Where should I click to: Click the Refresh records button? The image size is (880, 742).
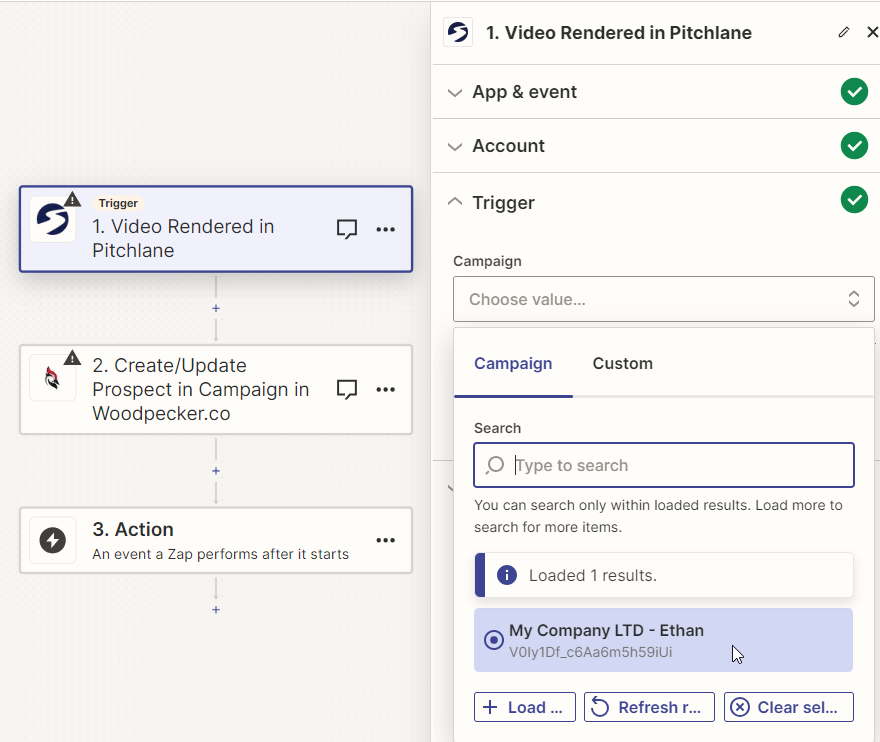(649, 707)
